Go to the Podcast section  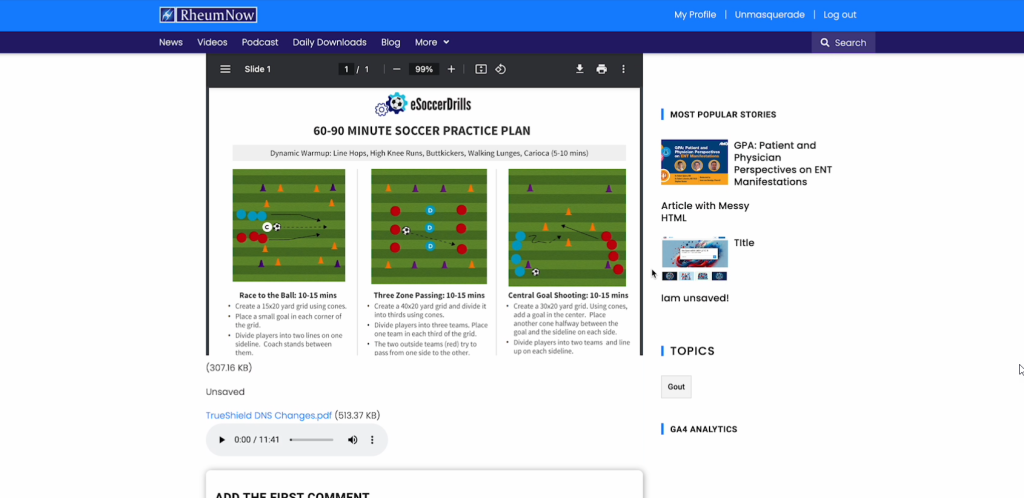260,42
